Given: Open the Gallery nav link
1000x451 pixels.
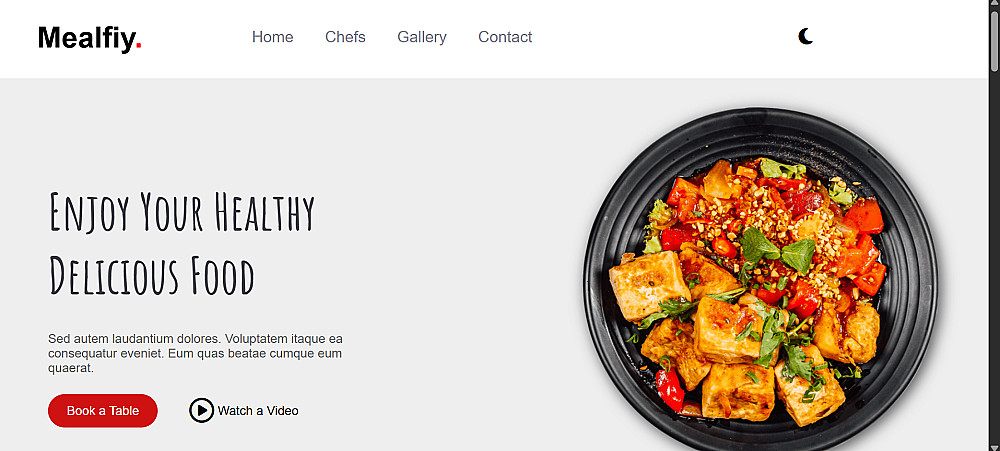Looking at the screenshot, I should pos(422,37).
